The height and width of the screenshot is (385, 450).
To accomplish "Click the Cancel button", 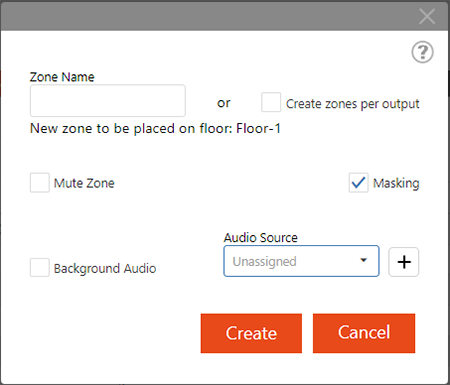I will (x=364, y=333).
